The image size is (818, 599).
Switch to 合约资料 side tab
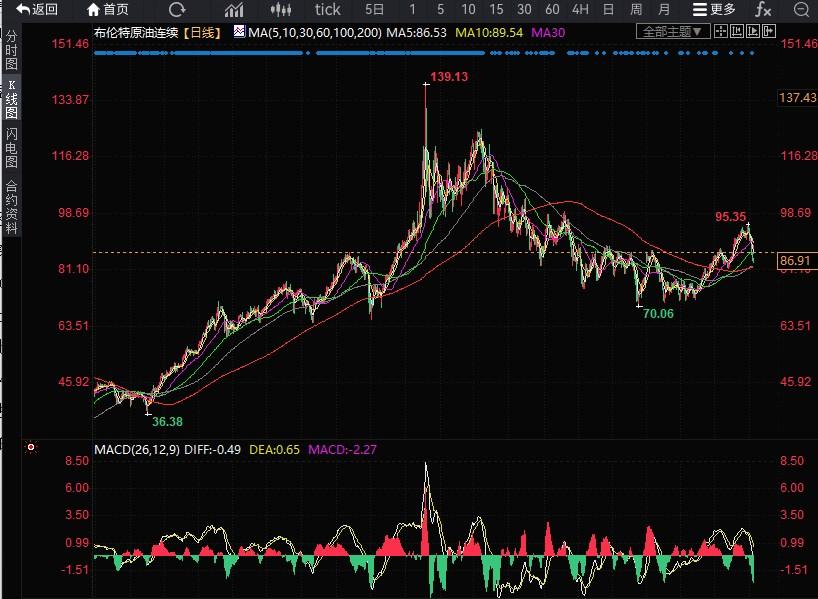click(x=11, y=207)
